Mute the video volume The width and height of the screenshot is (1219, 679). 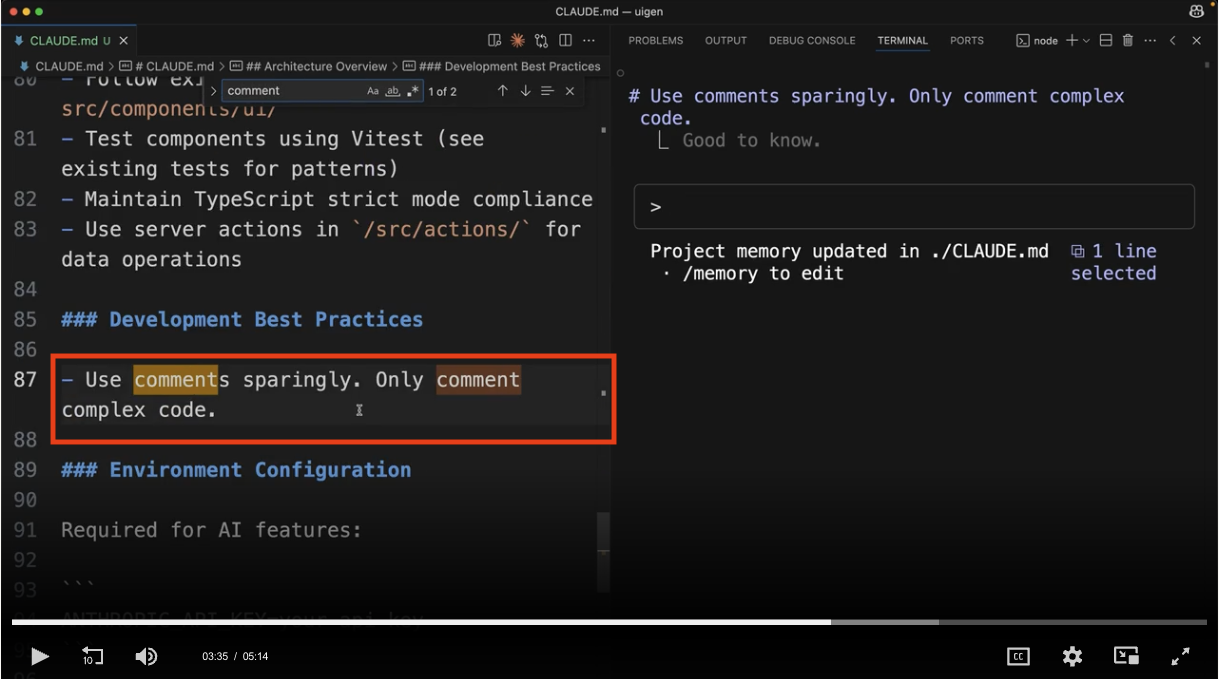point(146,656)
